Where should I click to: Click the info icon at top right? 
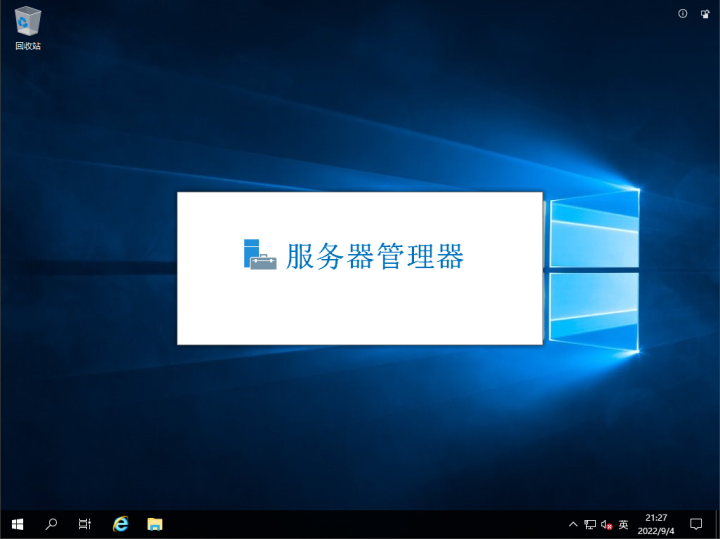(x=683, y=14)
